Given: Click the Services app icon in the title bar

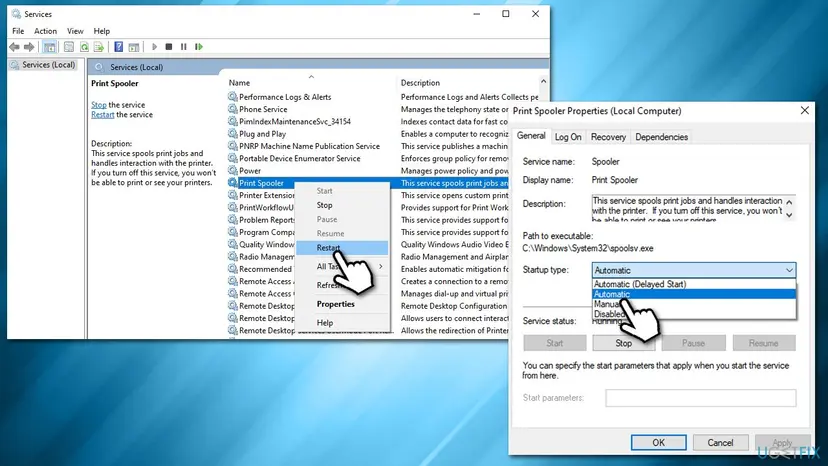Looking at the screenshot, I should coord(16,14).
